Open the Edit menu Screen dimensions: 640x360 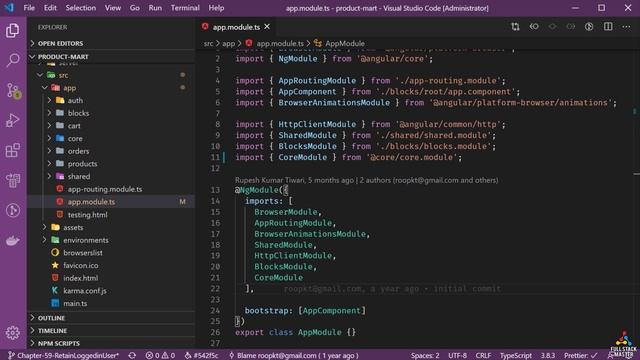pyautogui.click(x=50, y=8)
